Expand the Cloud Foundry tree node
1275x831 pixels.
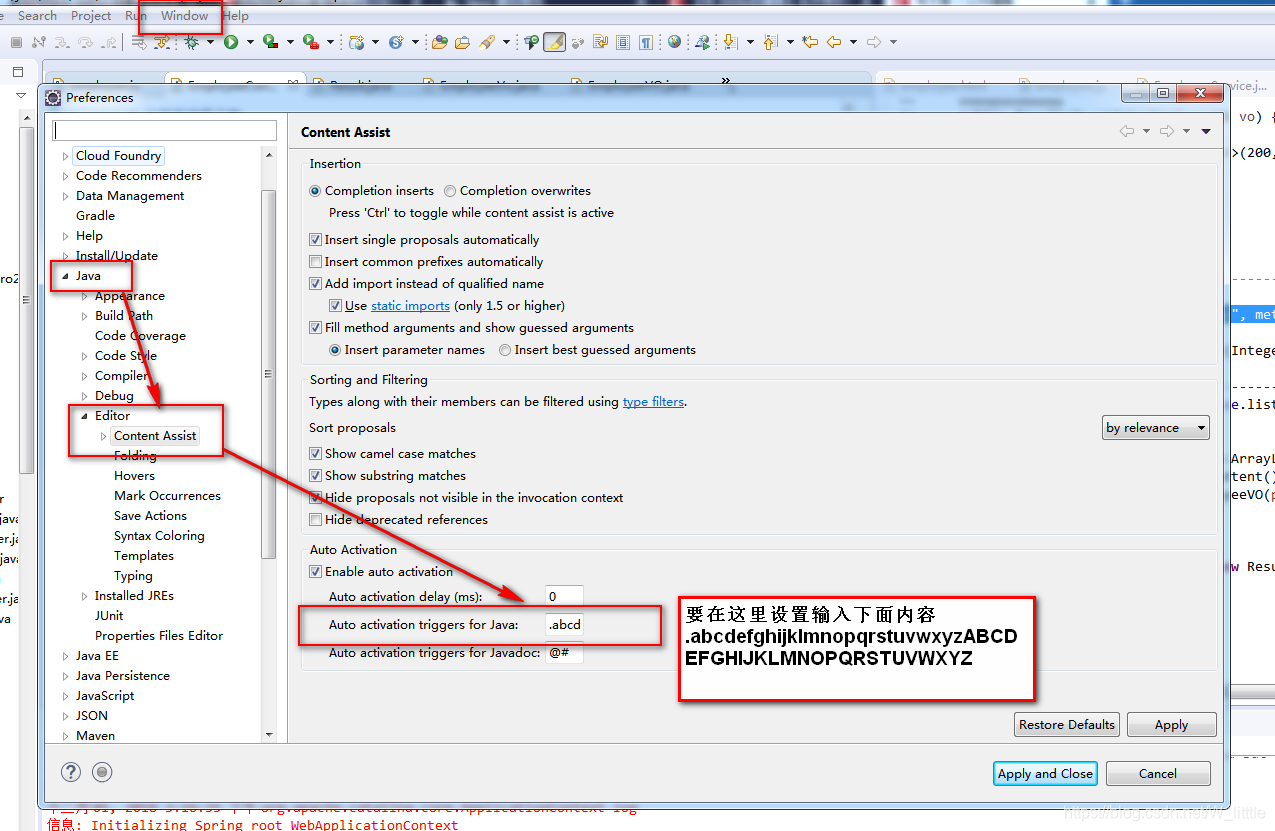[66, 156]
